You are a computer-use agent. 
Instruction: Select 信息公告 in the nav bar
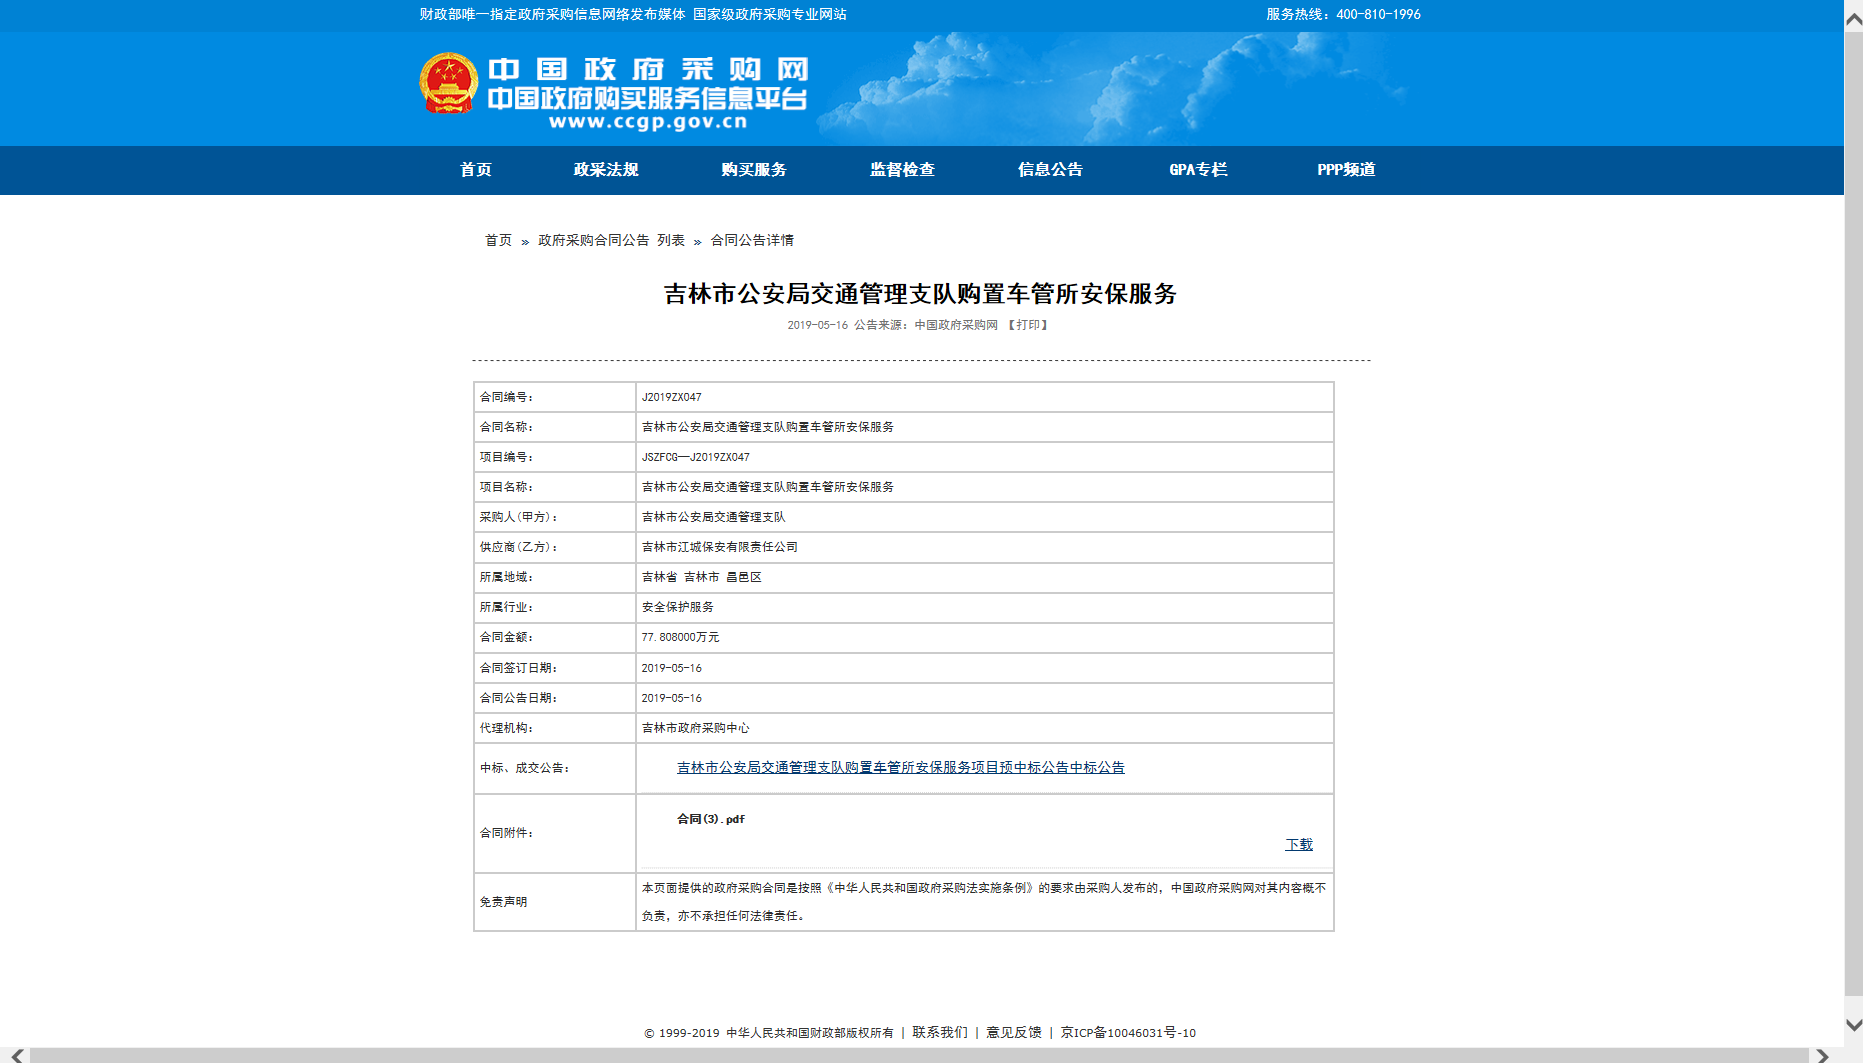[x=1050, y=170]
